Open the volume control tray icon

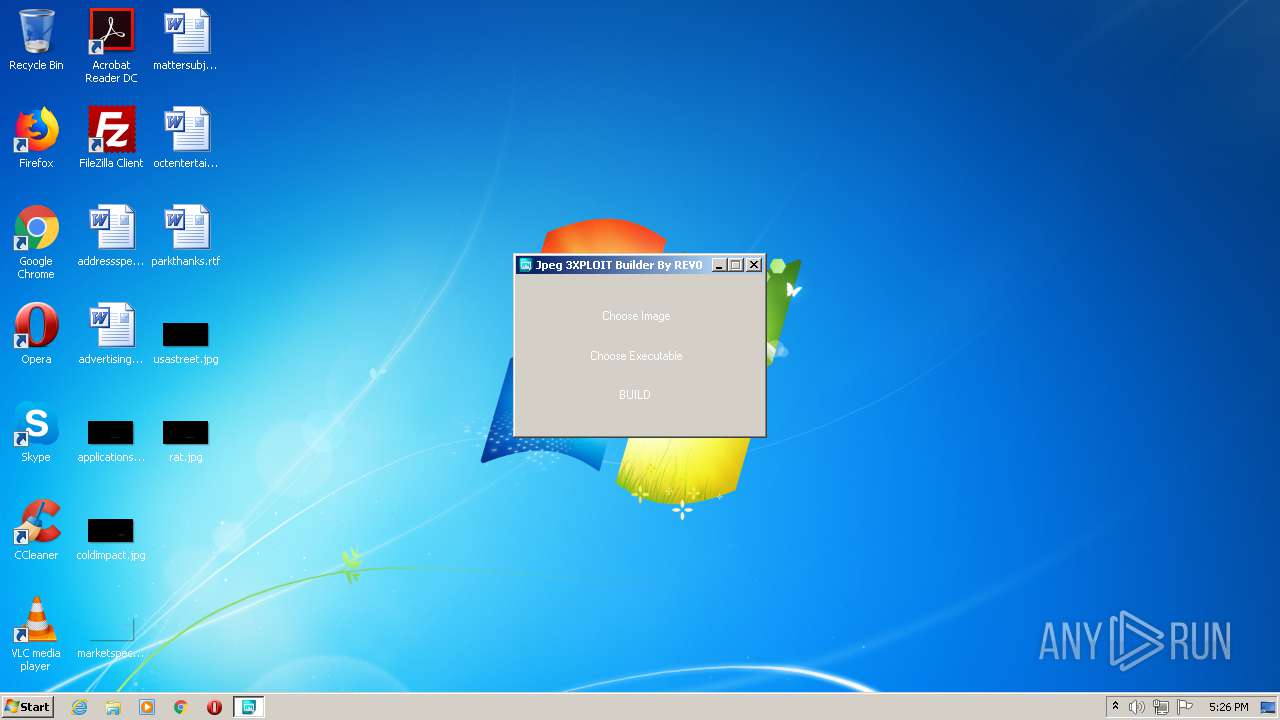[1137, 707]
